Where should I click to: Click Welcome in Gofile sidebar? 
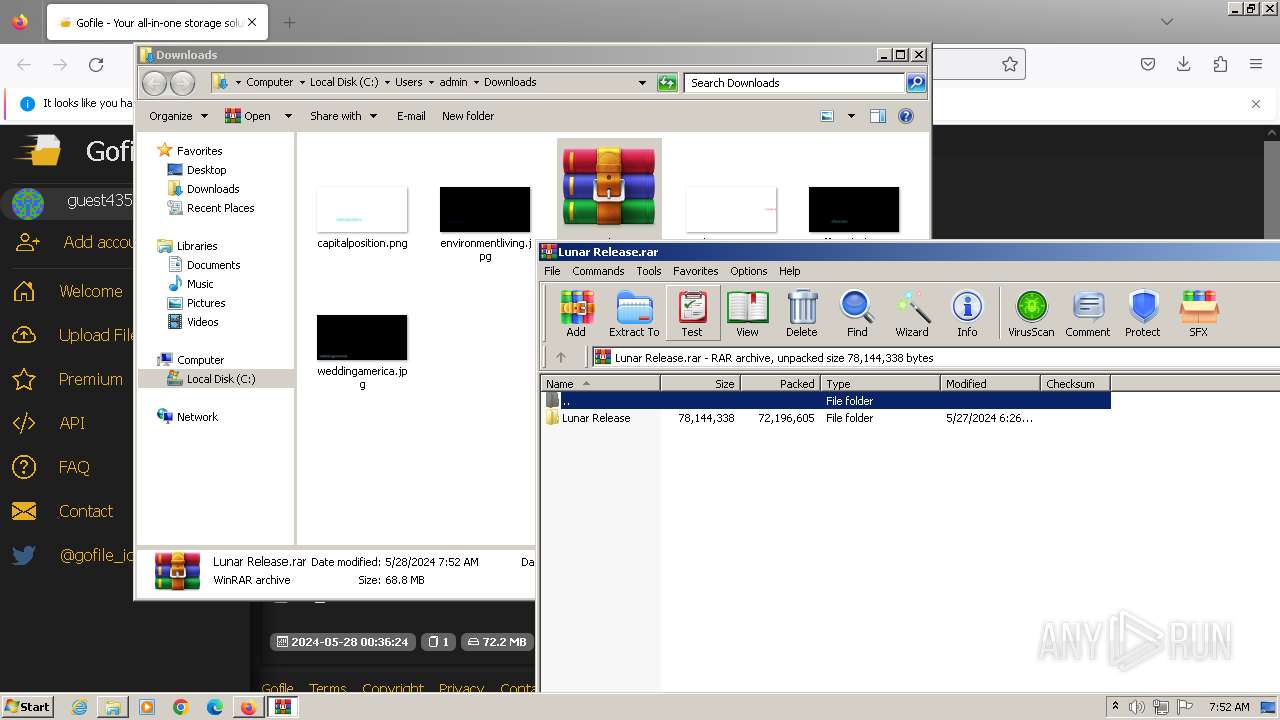click(90, 291)
